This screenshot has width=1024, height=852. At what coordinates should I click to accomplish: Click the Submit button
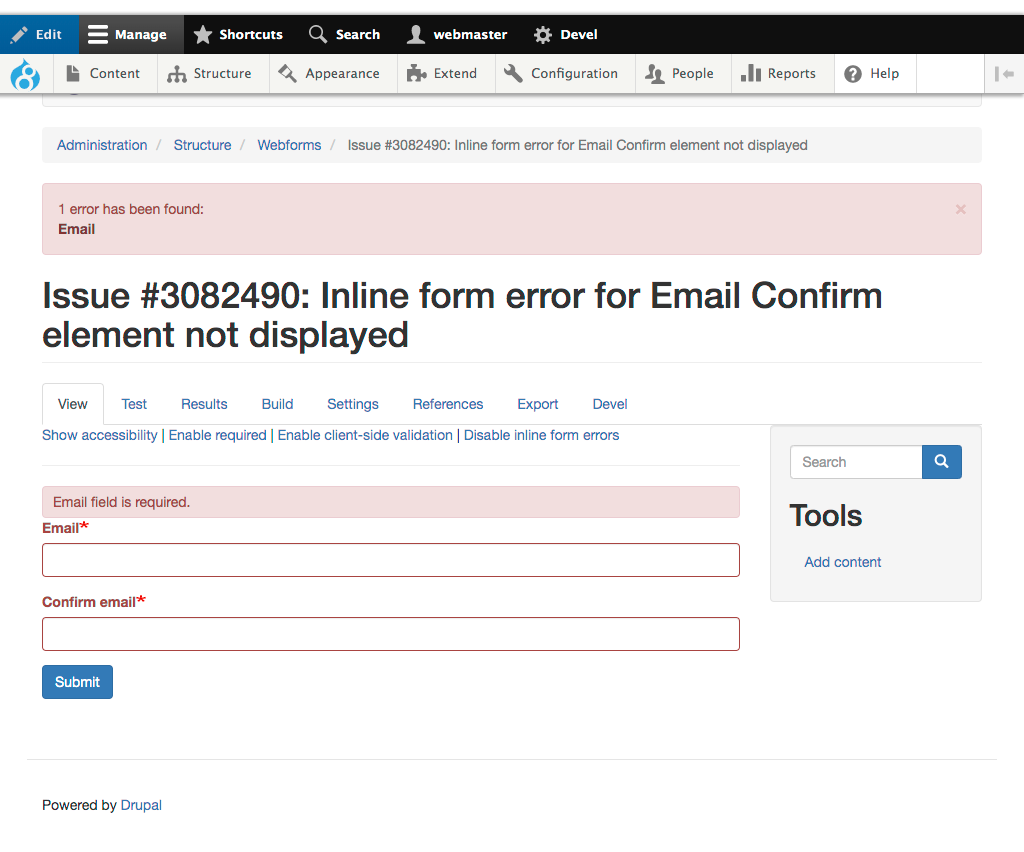pyautogui.click(x=77, y=682)
